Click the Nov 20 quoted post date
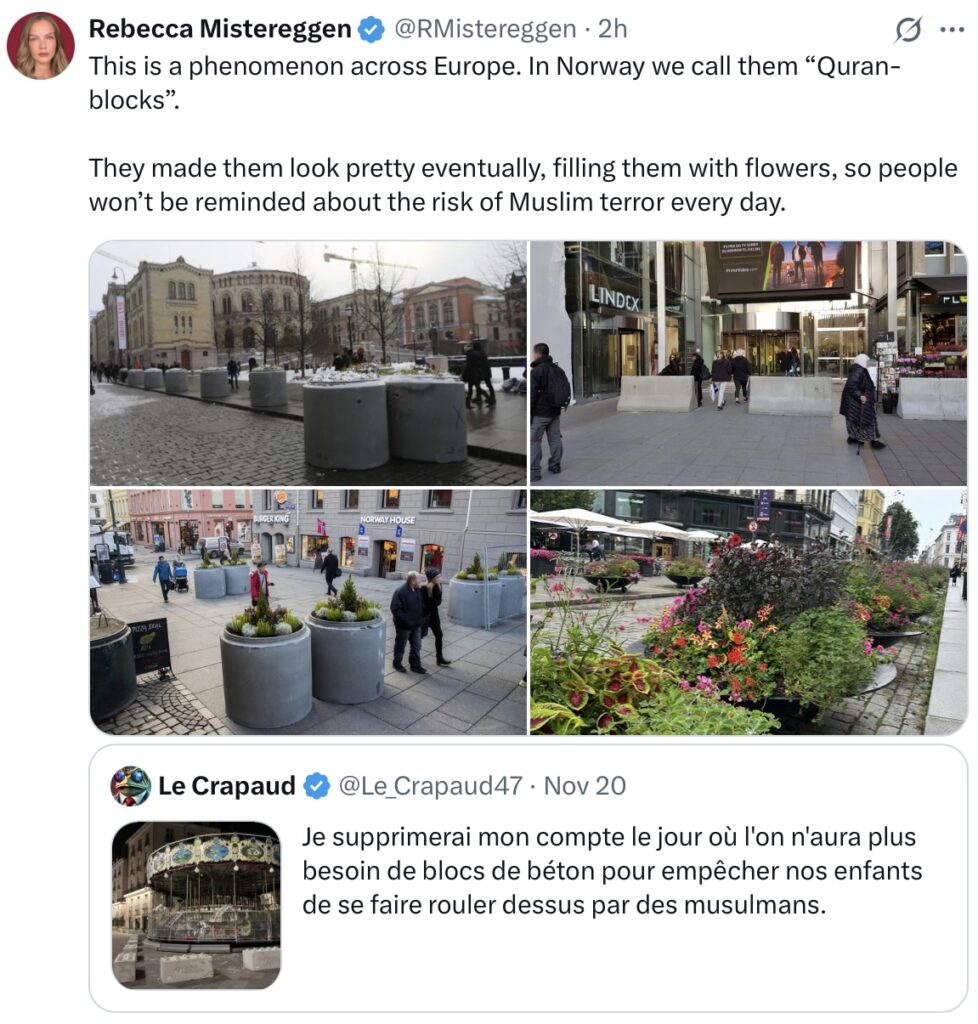This screenshot has width=978, height=1024. pyautogui.click(x=584, y=786)
